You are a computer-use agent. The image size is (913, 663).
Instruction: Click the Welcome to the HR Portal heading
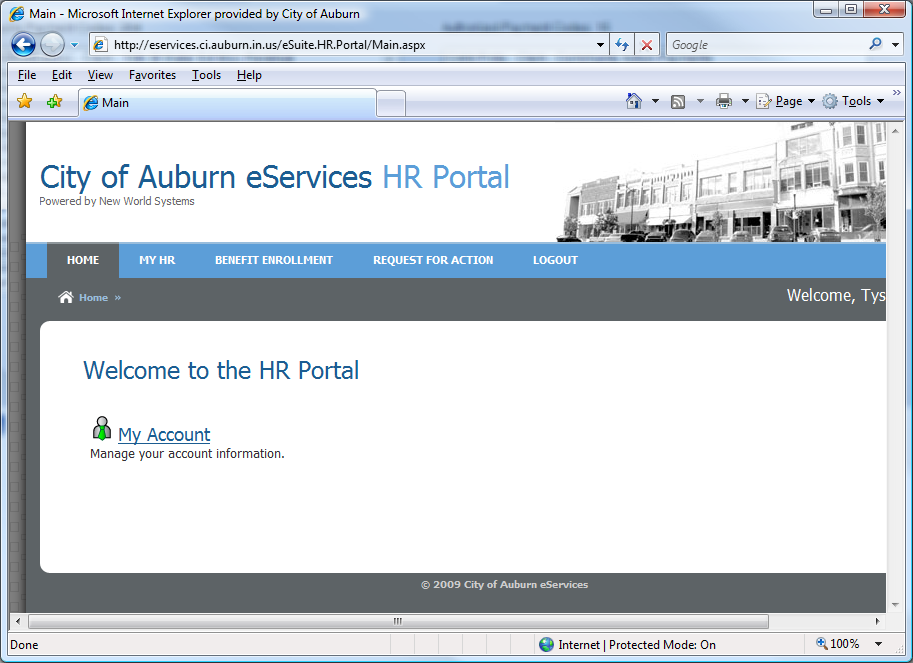[221, 371]
